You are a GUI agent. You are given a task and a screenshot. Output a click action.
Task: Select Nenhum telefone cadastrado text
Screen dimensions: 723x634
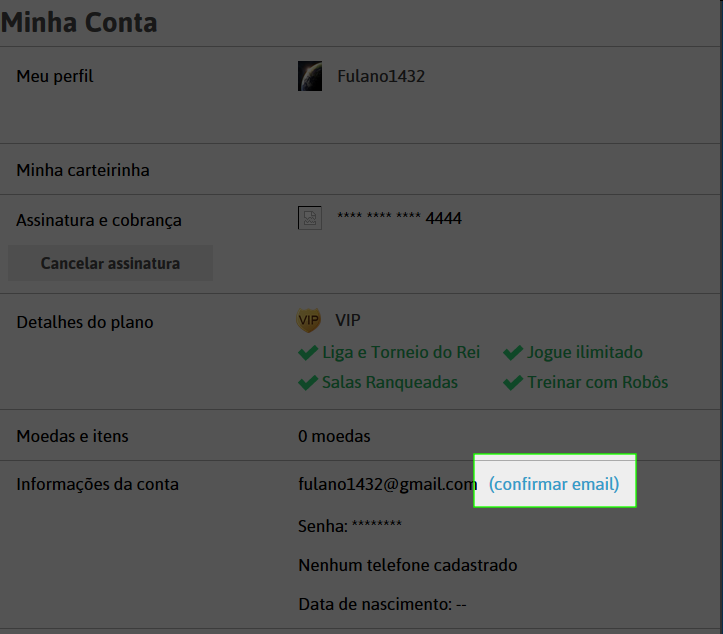[408, 566]
